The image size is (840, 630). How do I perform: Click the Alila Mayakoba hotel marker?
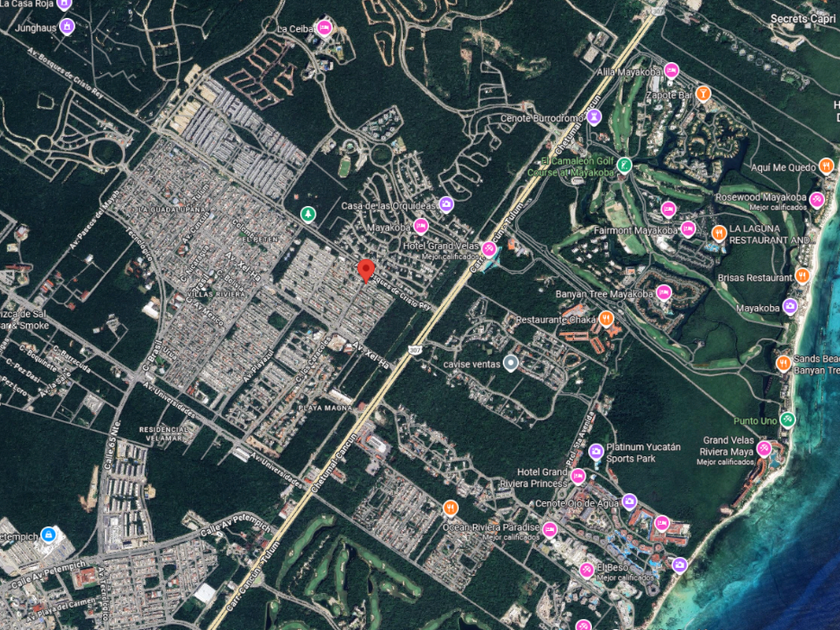[671, 70]
